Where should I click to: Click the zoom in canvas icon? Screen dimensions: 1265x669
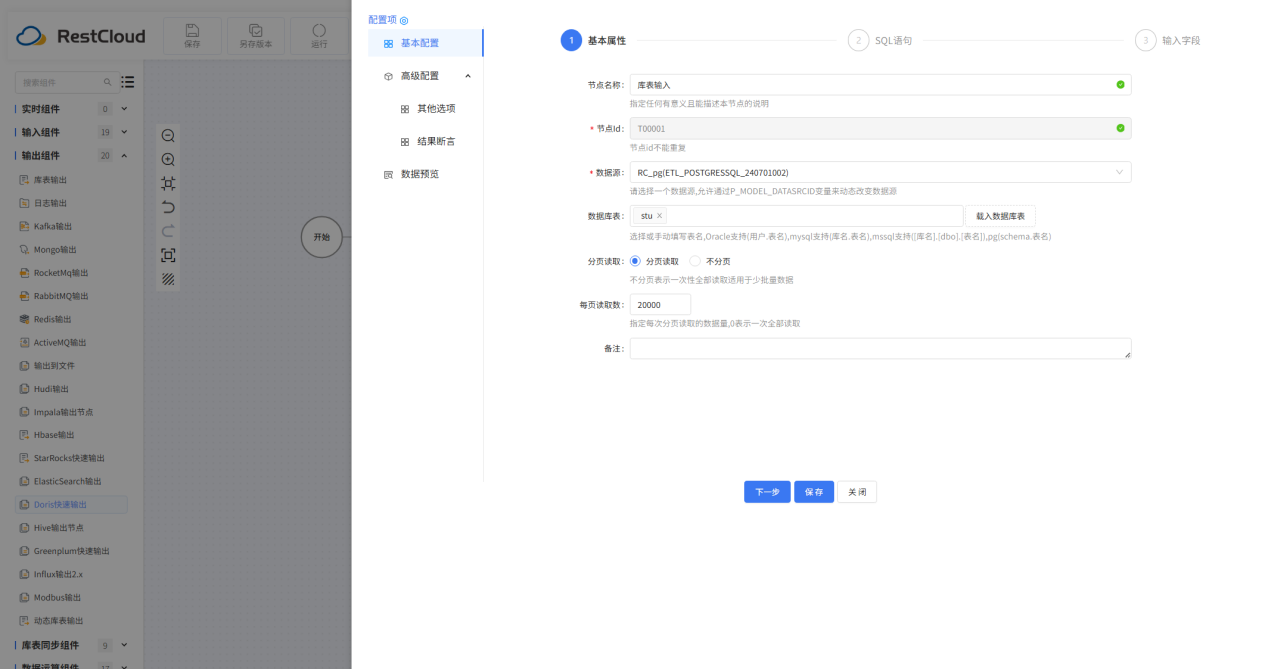click(x=168, y=160)
